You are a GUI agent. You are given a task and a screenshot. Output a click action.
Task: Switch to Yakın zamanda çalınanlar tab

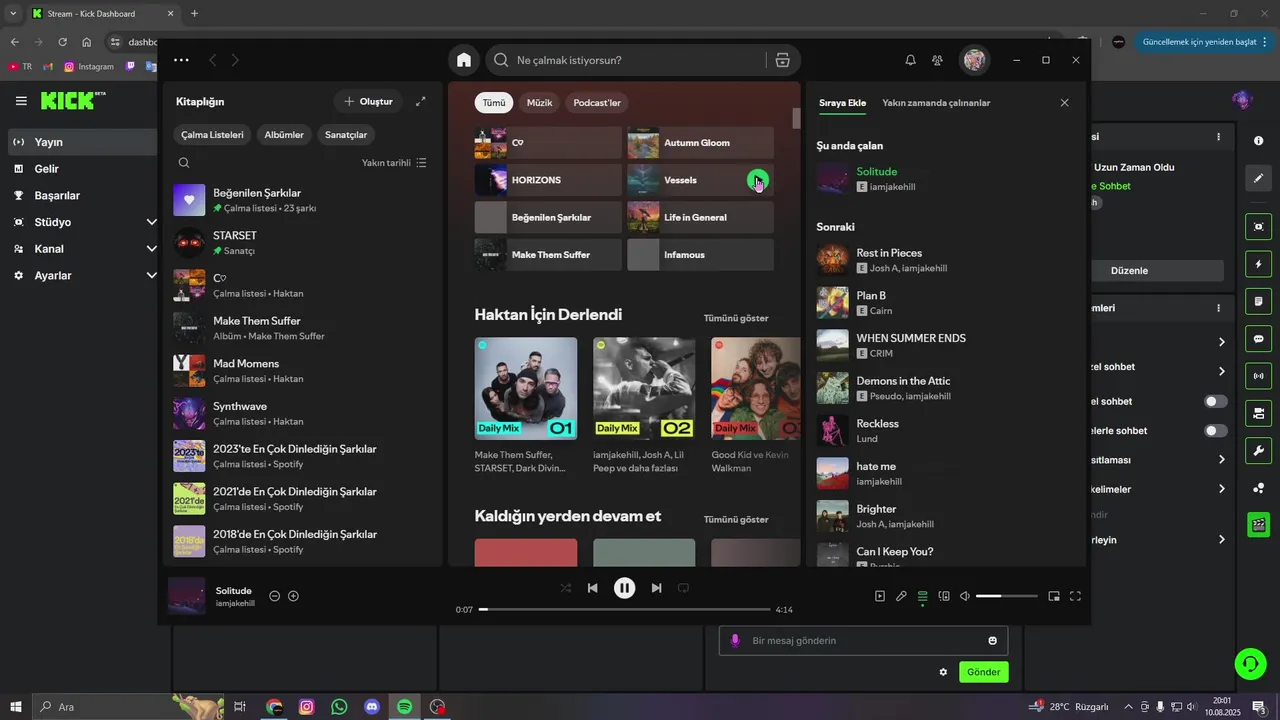click(x=936, y=103)
